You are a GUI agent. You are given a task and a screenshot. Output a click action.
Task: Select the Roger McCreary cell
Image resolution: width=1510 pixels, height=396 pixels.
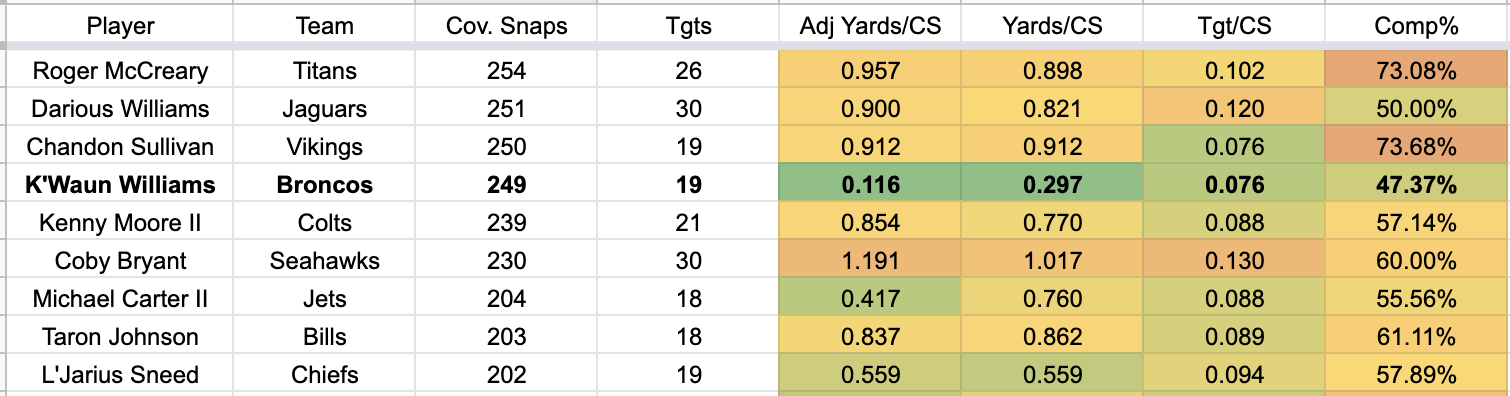tap(120, 71)
